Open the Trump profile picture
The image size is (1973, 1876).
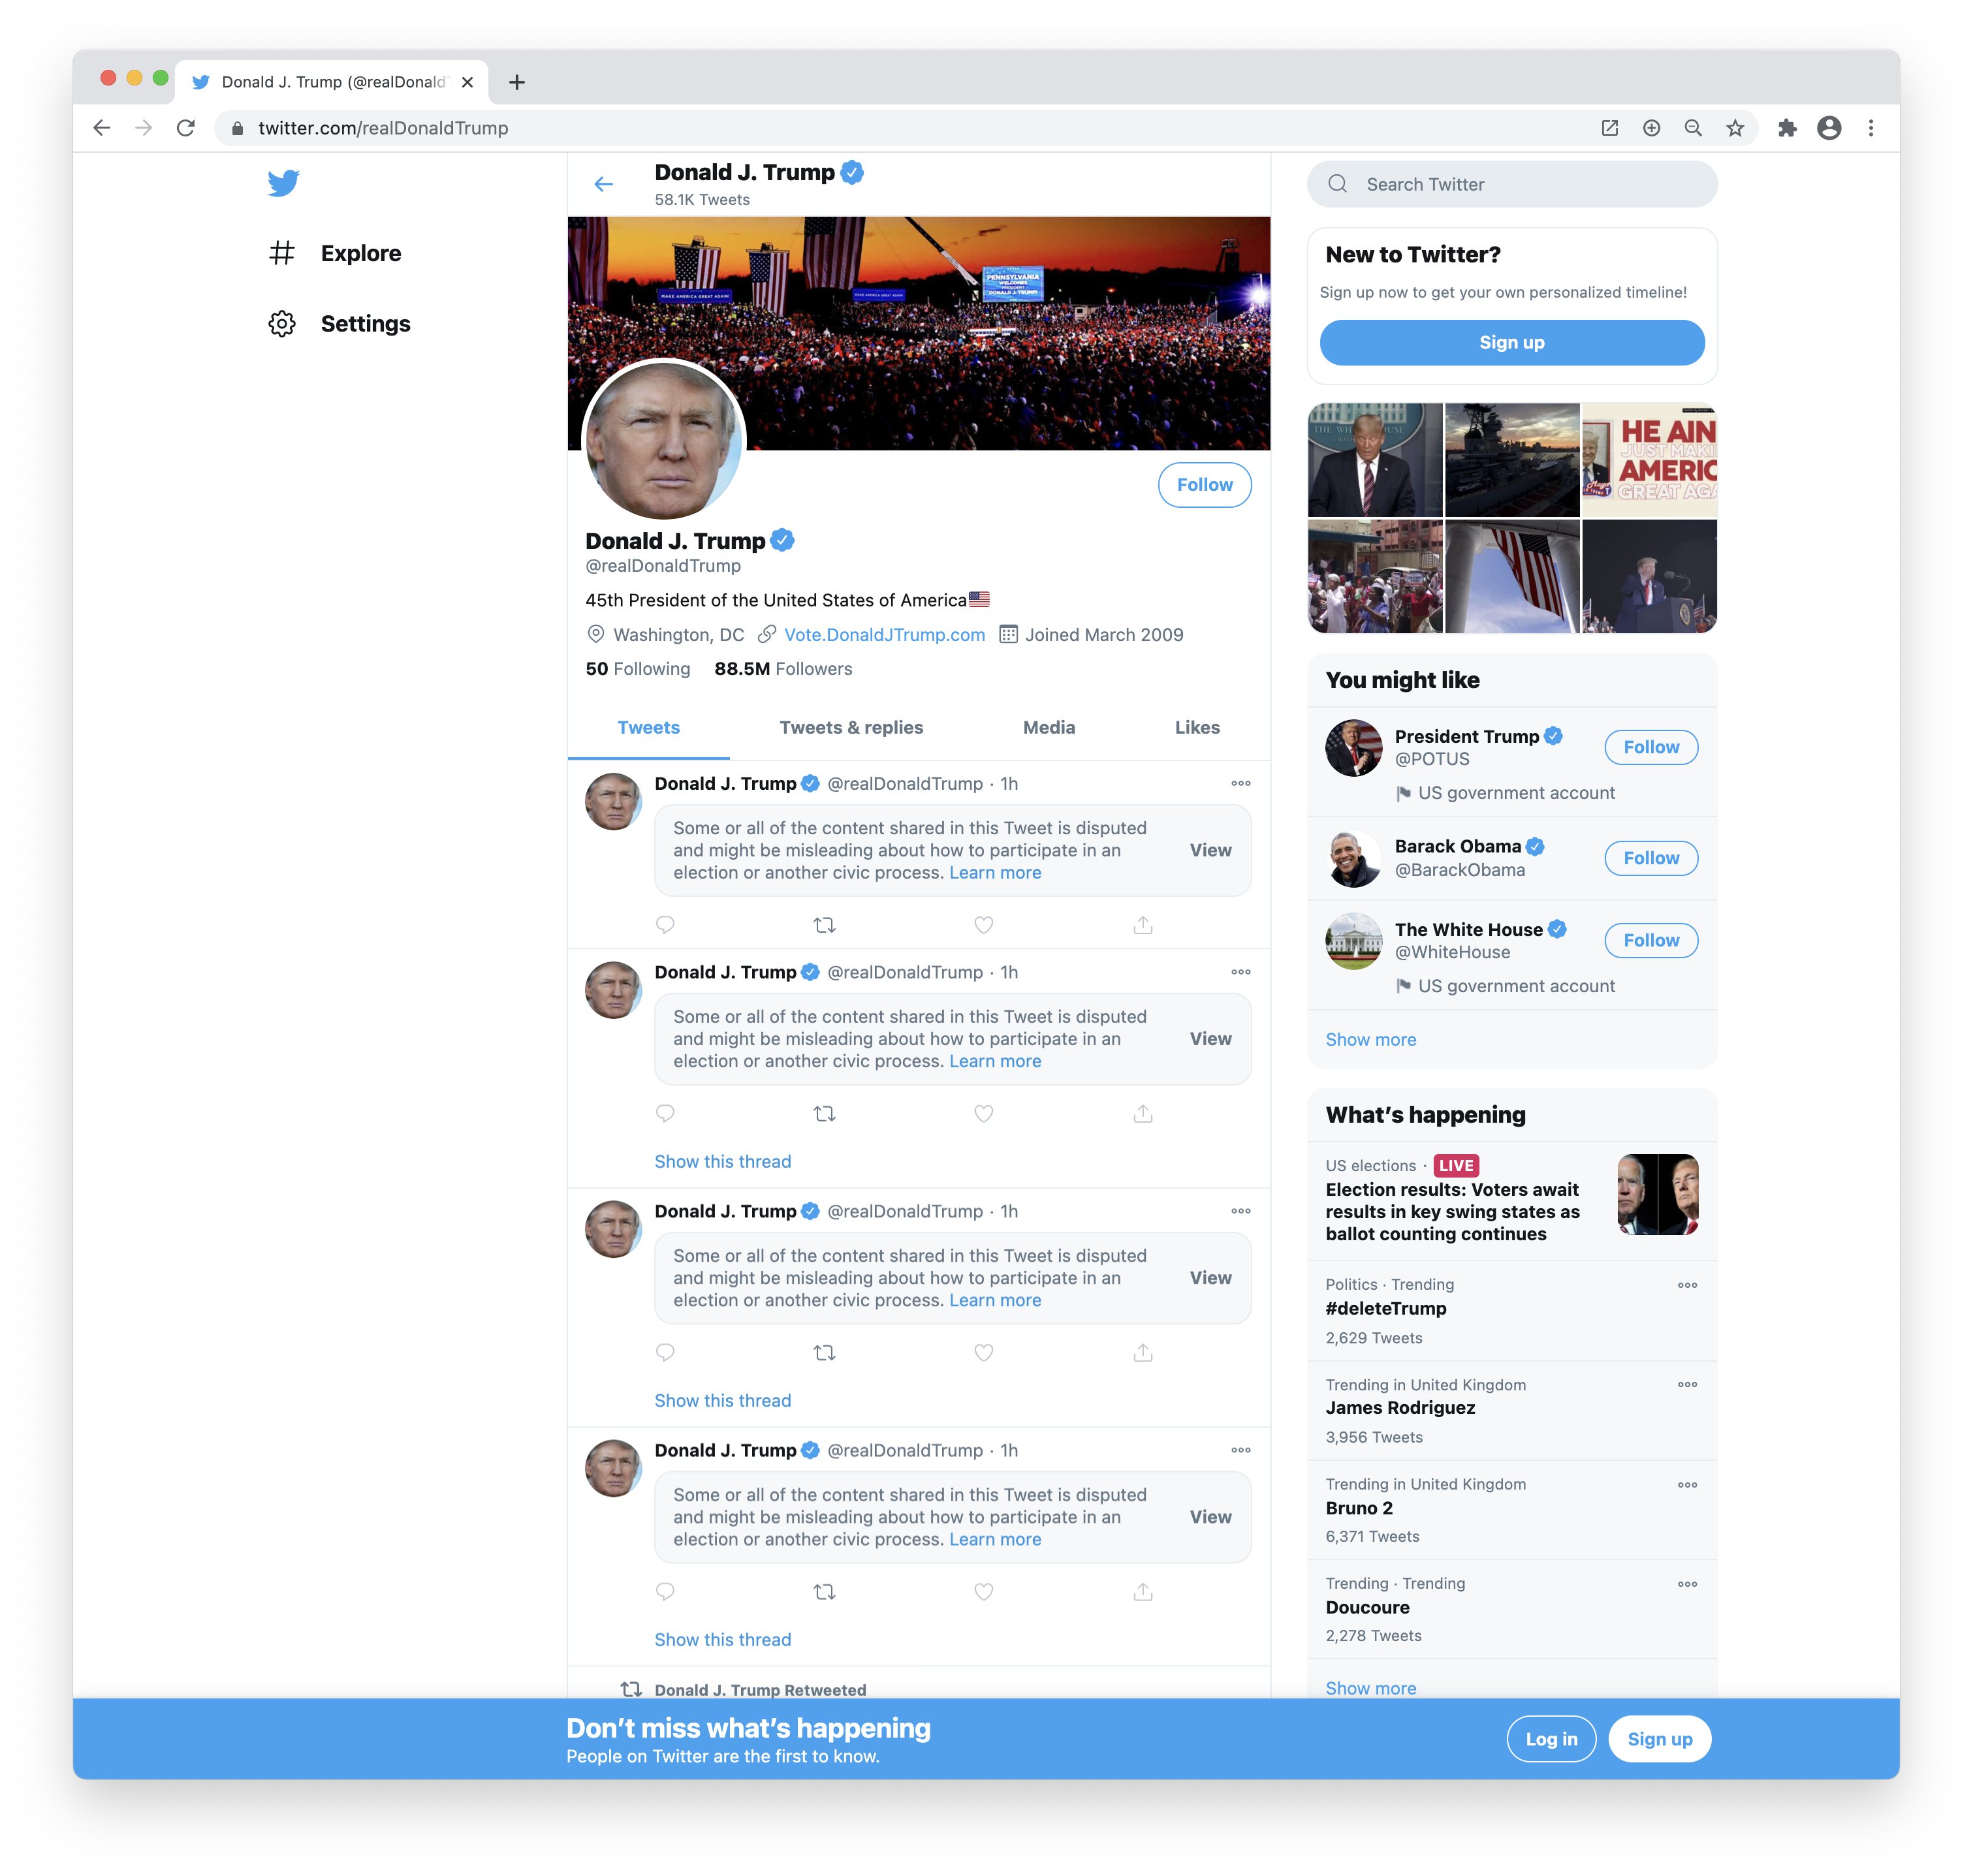(664, 441)
